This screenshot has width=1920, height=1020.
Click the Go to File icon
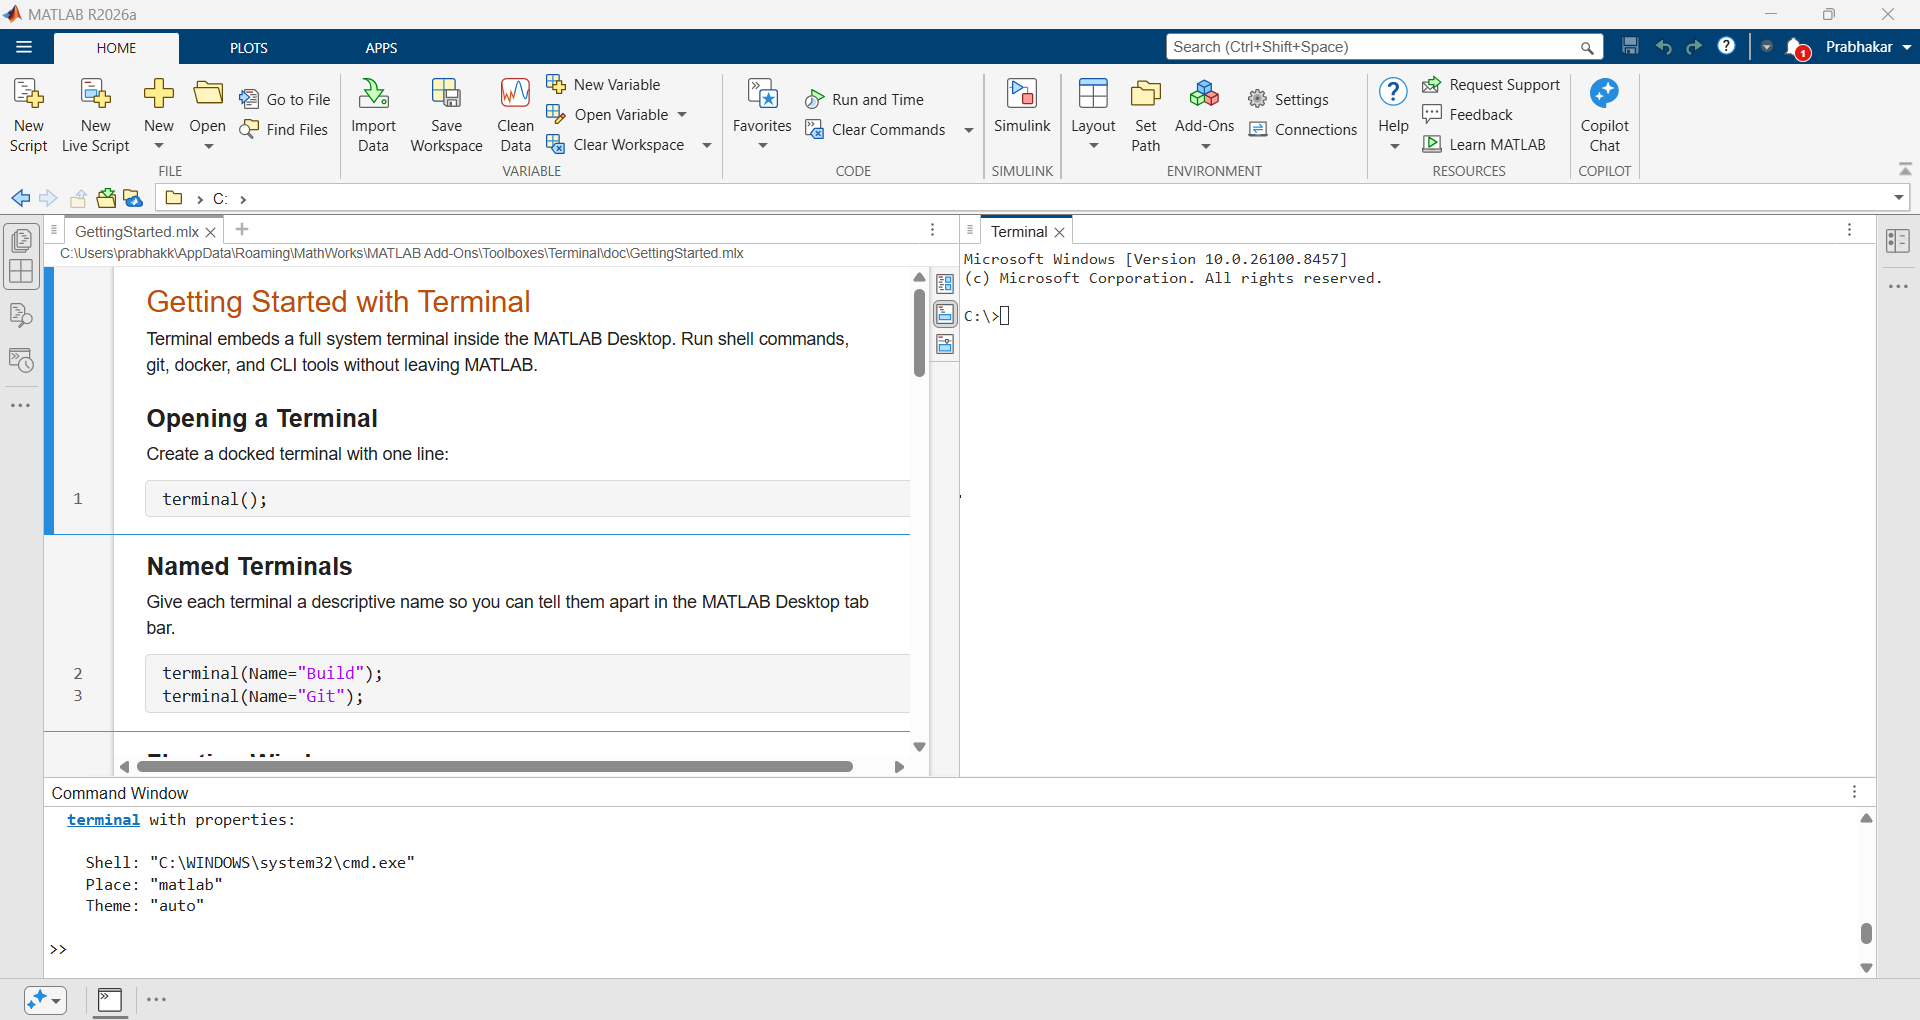(x=250, y=99)
